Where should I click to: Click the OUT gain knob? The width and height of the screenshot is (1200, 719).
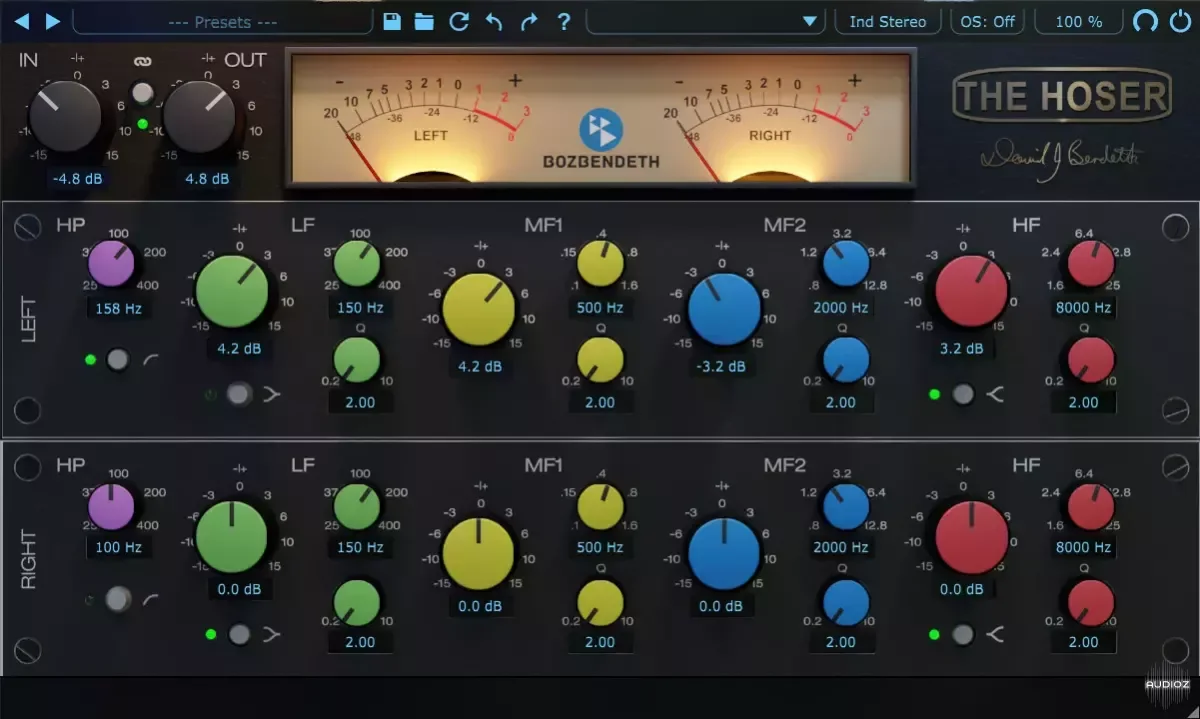tap(198, 116)
